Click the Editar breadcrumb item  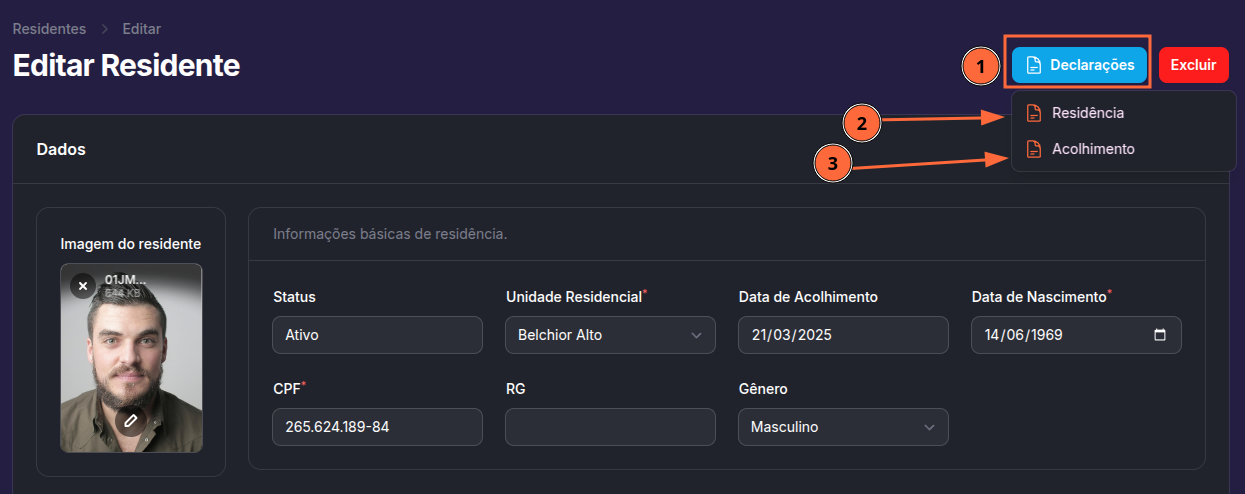click(142, 29)
